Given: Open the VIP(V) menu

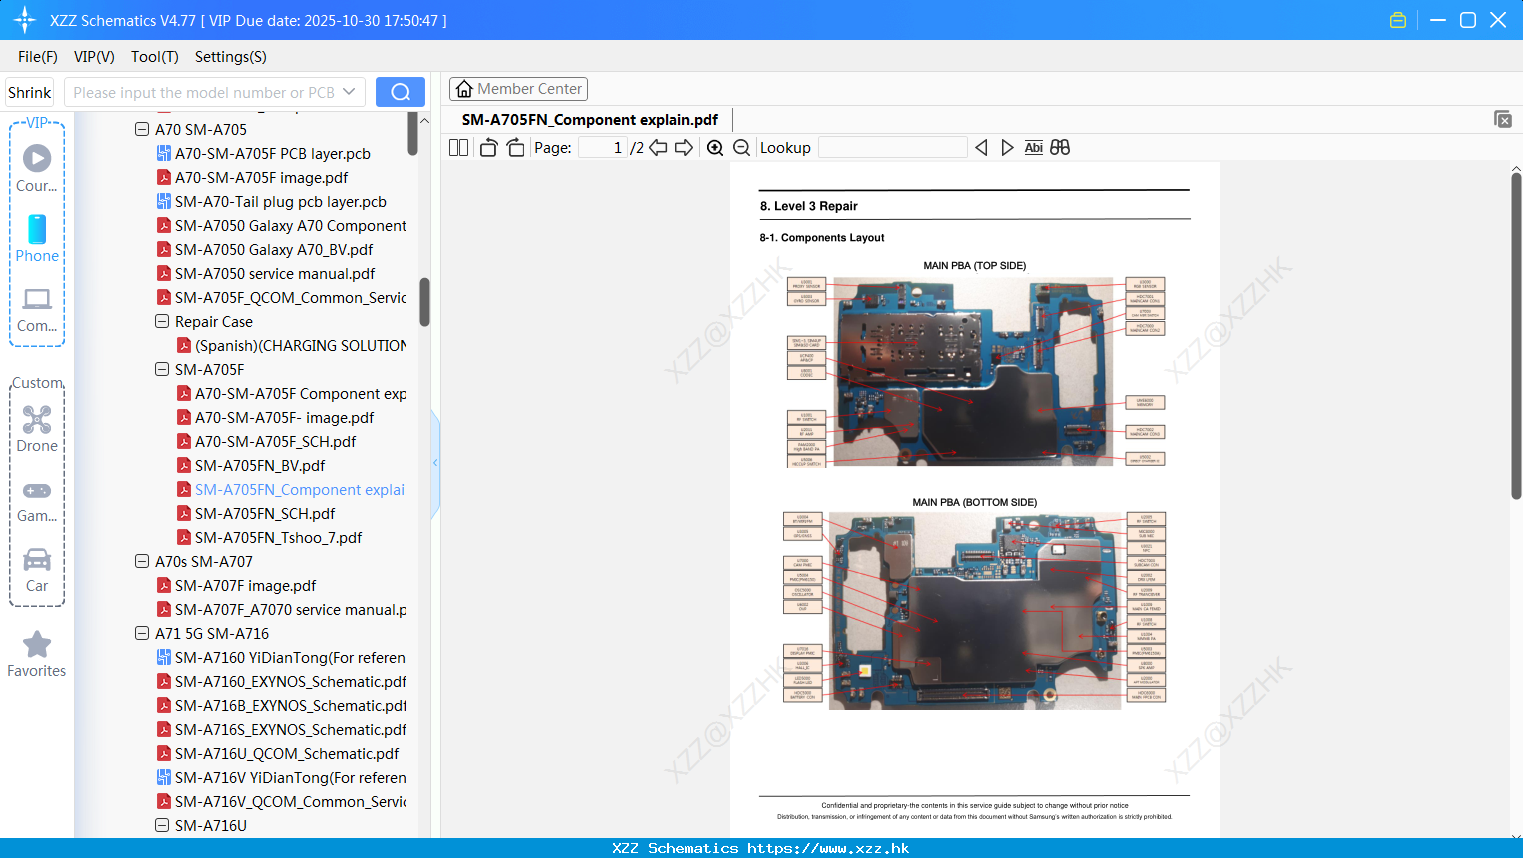Looking at the screenshot, I should coord(94,57).
